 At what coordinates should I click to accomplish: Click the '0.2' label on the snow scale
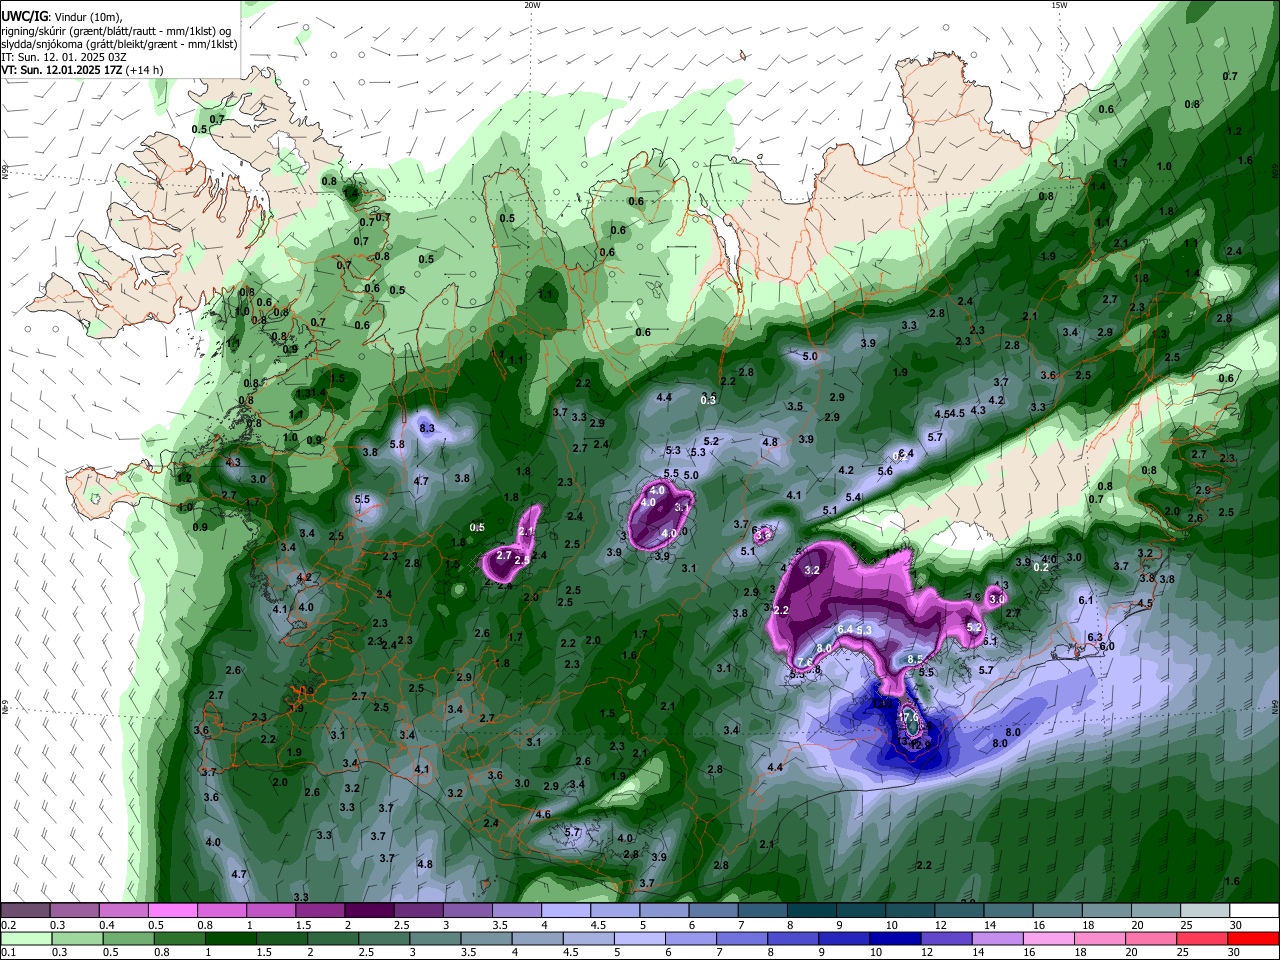pyautogui.click(x=8, y=925)
